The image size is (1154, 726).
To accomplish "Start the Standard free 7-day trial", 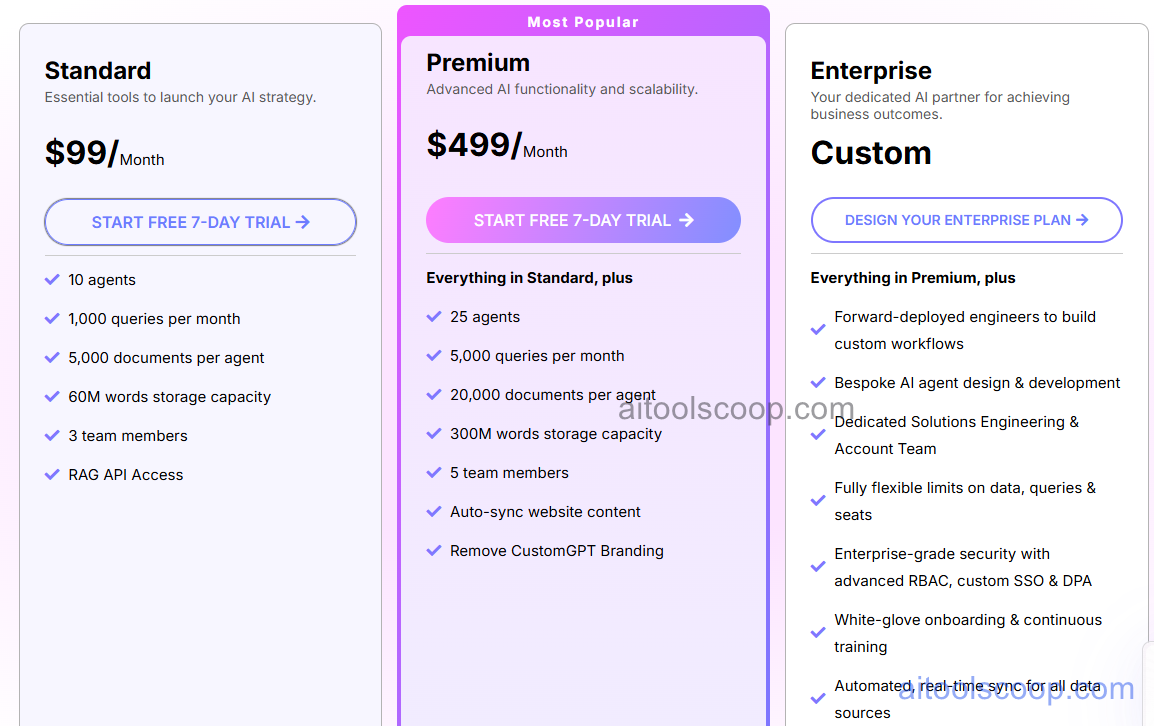I will pos(200,221).
